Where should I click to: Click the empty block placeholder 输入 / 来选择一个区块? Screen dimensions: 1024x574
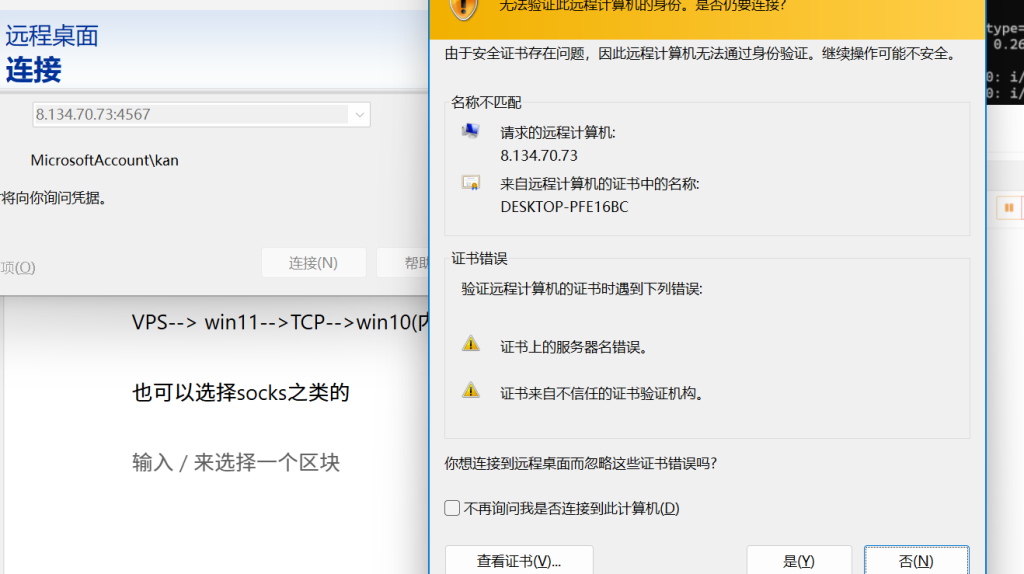click(236, 463)
